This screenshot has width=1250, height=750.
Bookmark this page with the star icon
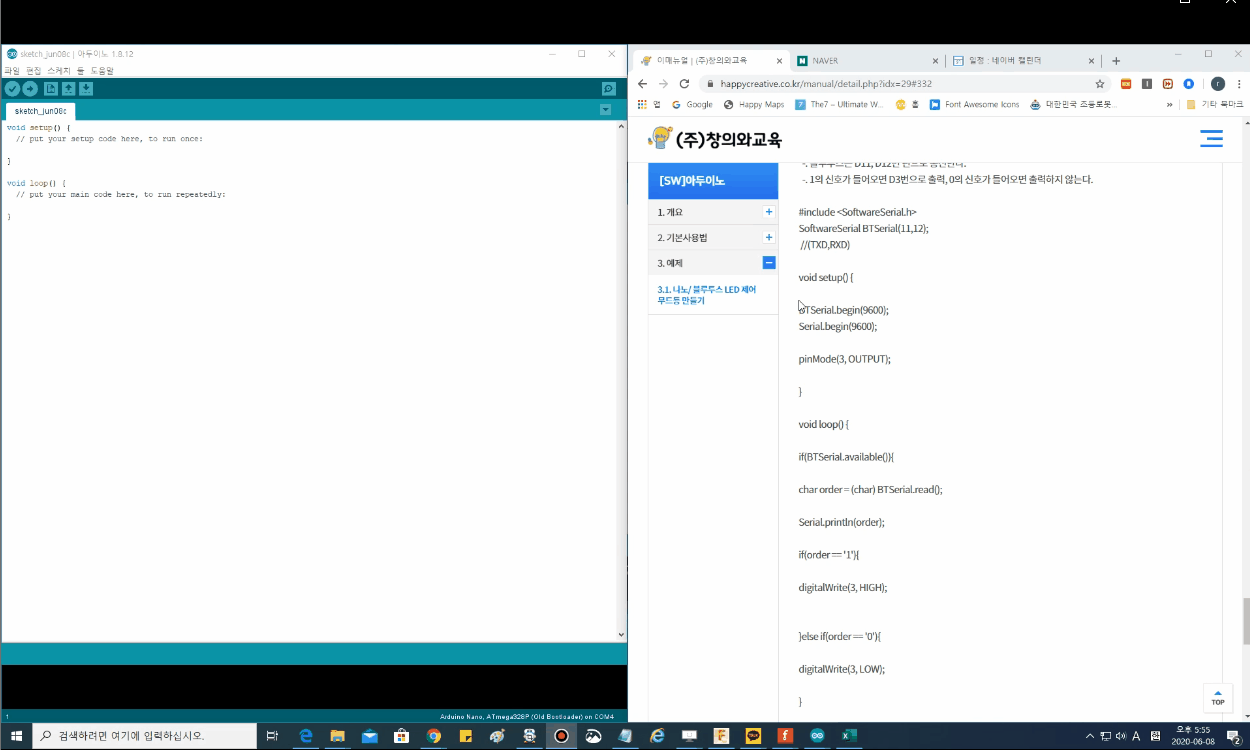(x=1100, y=84)
